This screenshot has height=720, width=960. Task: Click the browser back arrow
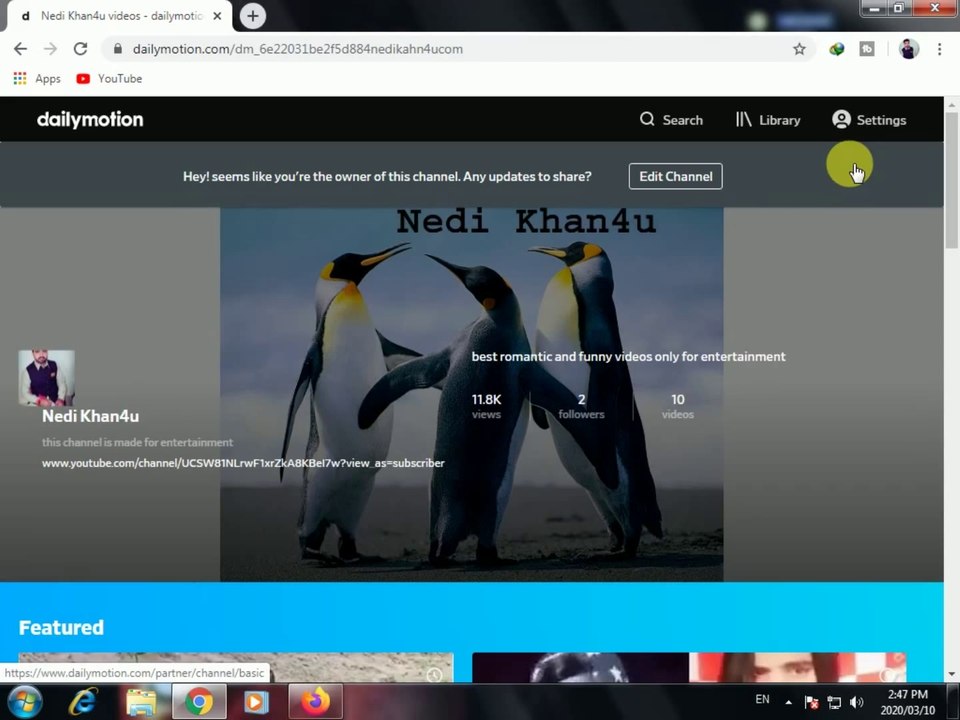[x=20, y=49]
